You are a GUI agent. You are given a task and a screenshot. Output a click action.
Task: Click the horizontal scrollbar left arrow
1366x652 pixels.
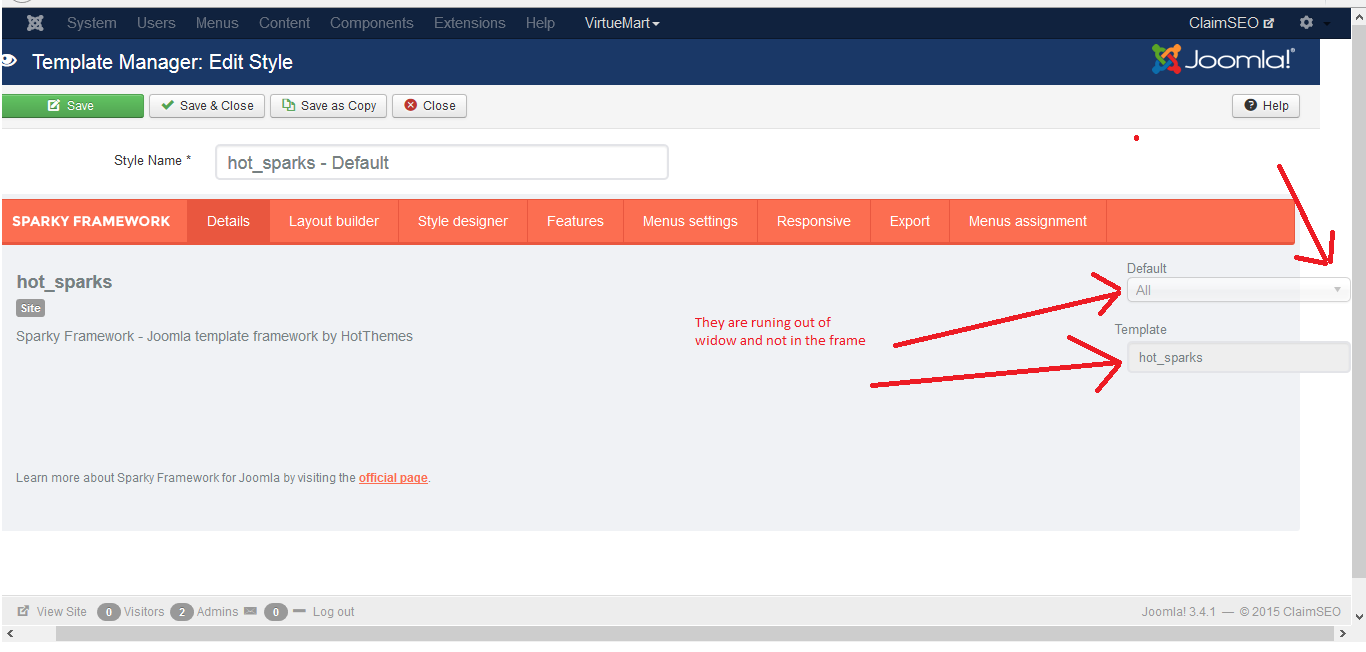(10, 634)
